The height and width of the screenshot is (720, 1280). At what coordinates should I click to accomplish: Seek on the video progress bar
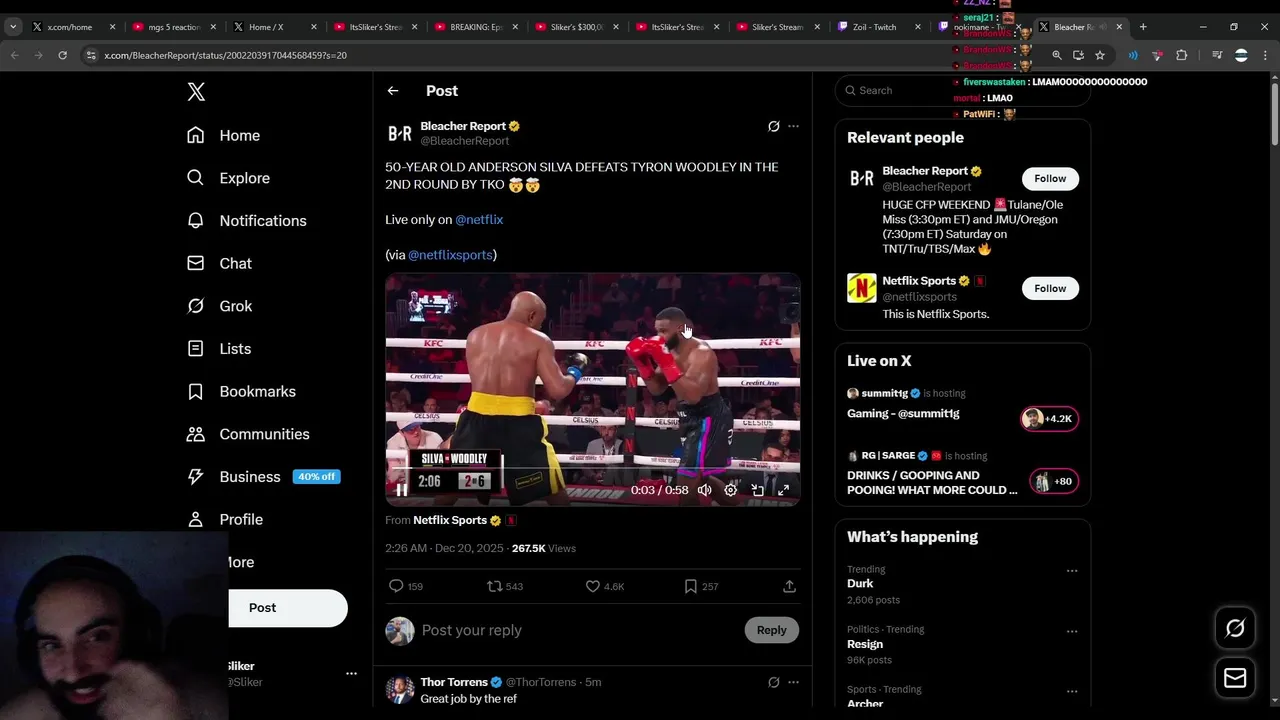click(x=592, y=468)
